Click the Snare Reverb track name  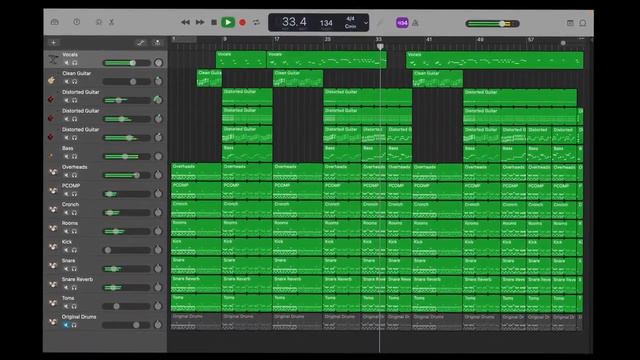pos(77,279)
